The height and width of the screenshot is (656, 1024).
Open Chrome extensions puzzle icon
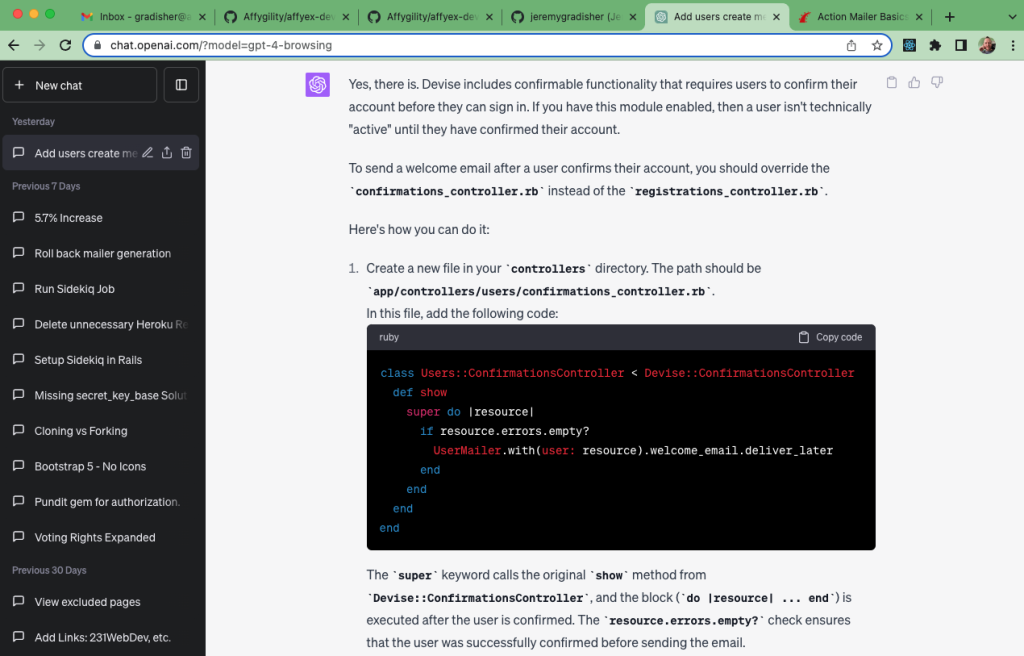pos(935,45)
